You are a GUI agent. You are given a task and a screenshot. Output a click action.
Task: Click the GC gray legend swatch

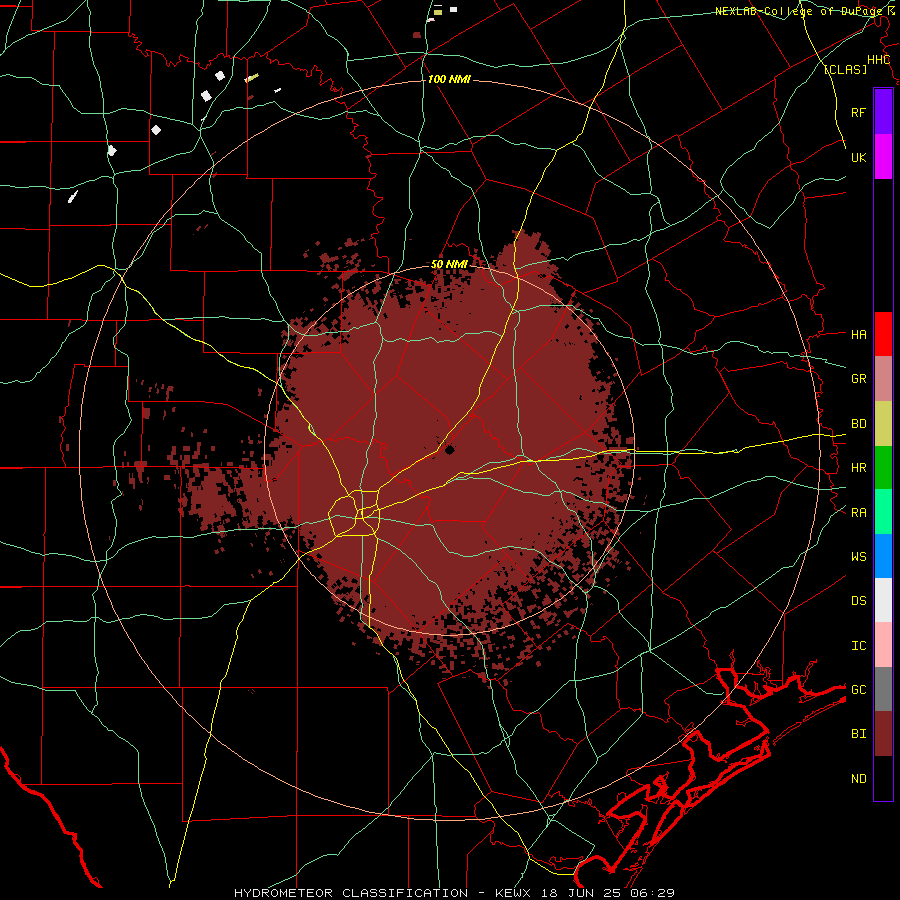(x=883, y=689)
